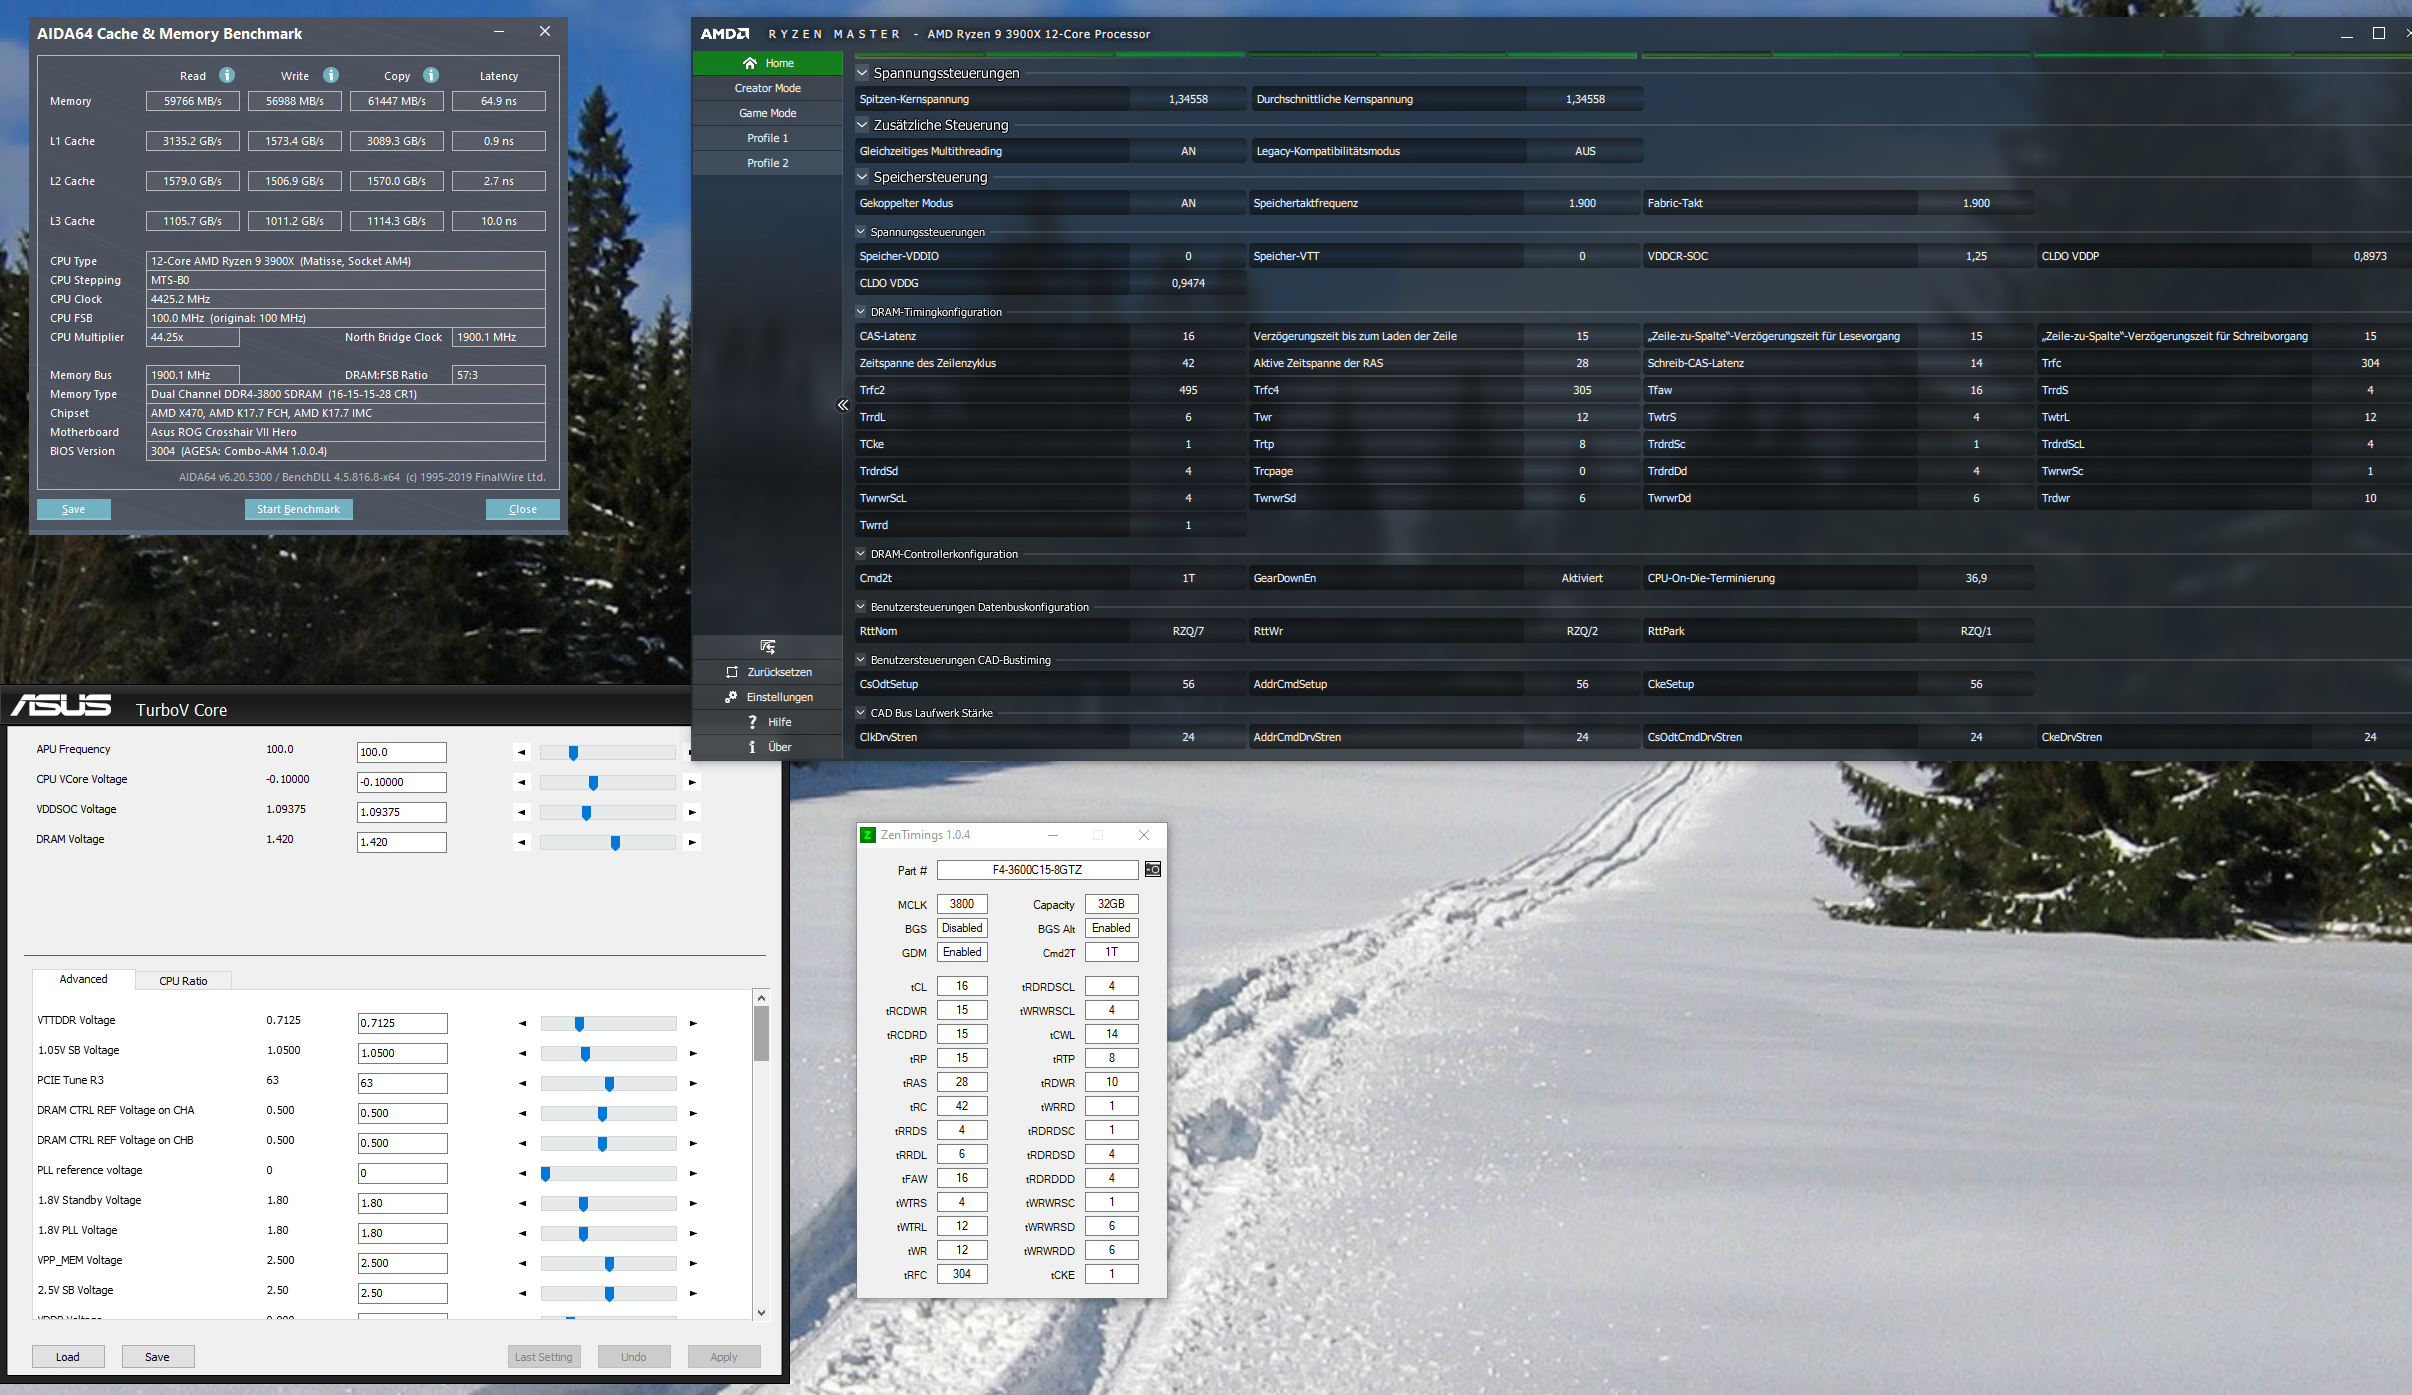Collapse Benutzersteuerungen CAD-Bustiming section
Screen dimensions: 2412x1395
861,659
